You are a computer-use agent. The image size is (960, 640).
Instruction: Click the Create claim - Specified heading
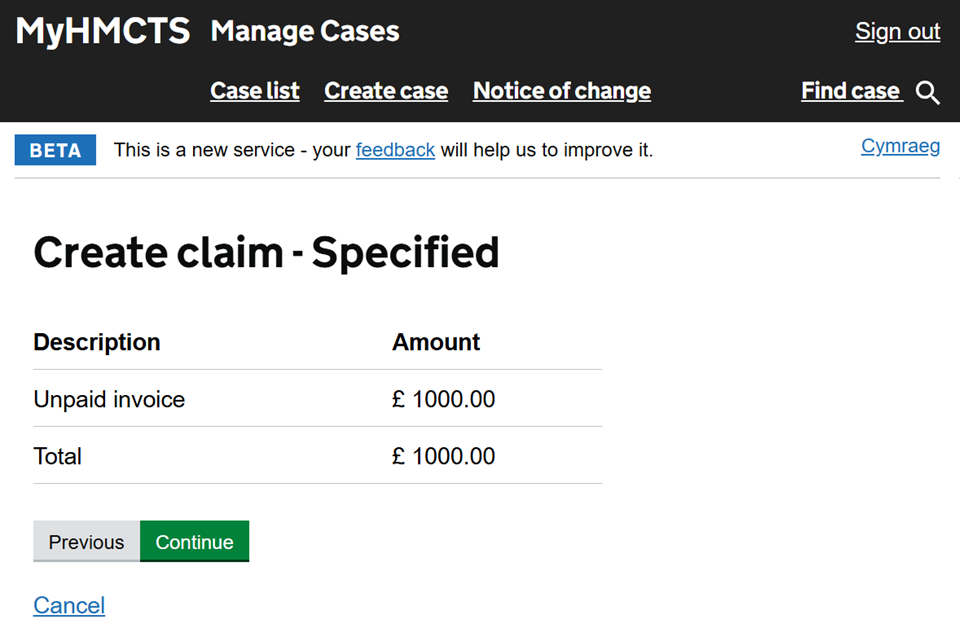pyautogui.click(x=266, y=252)
